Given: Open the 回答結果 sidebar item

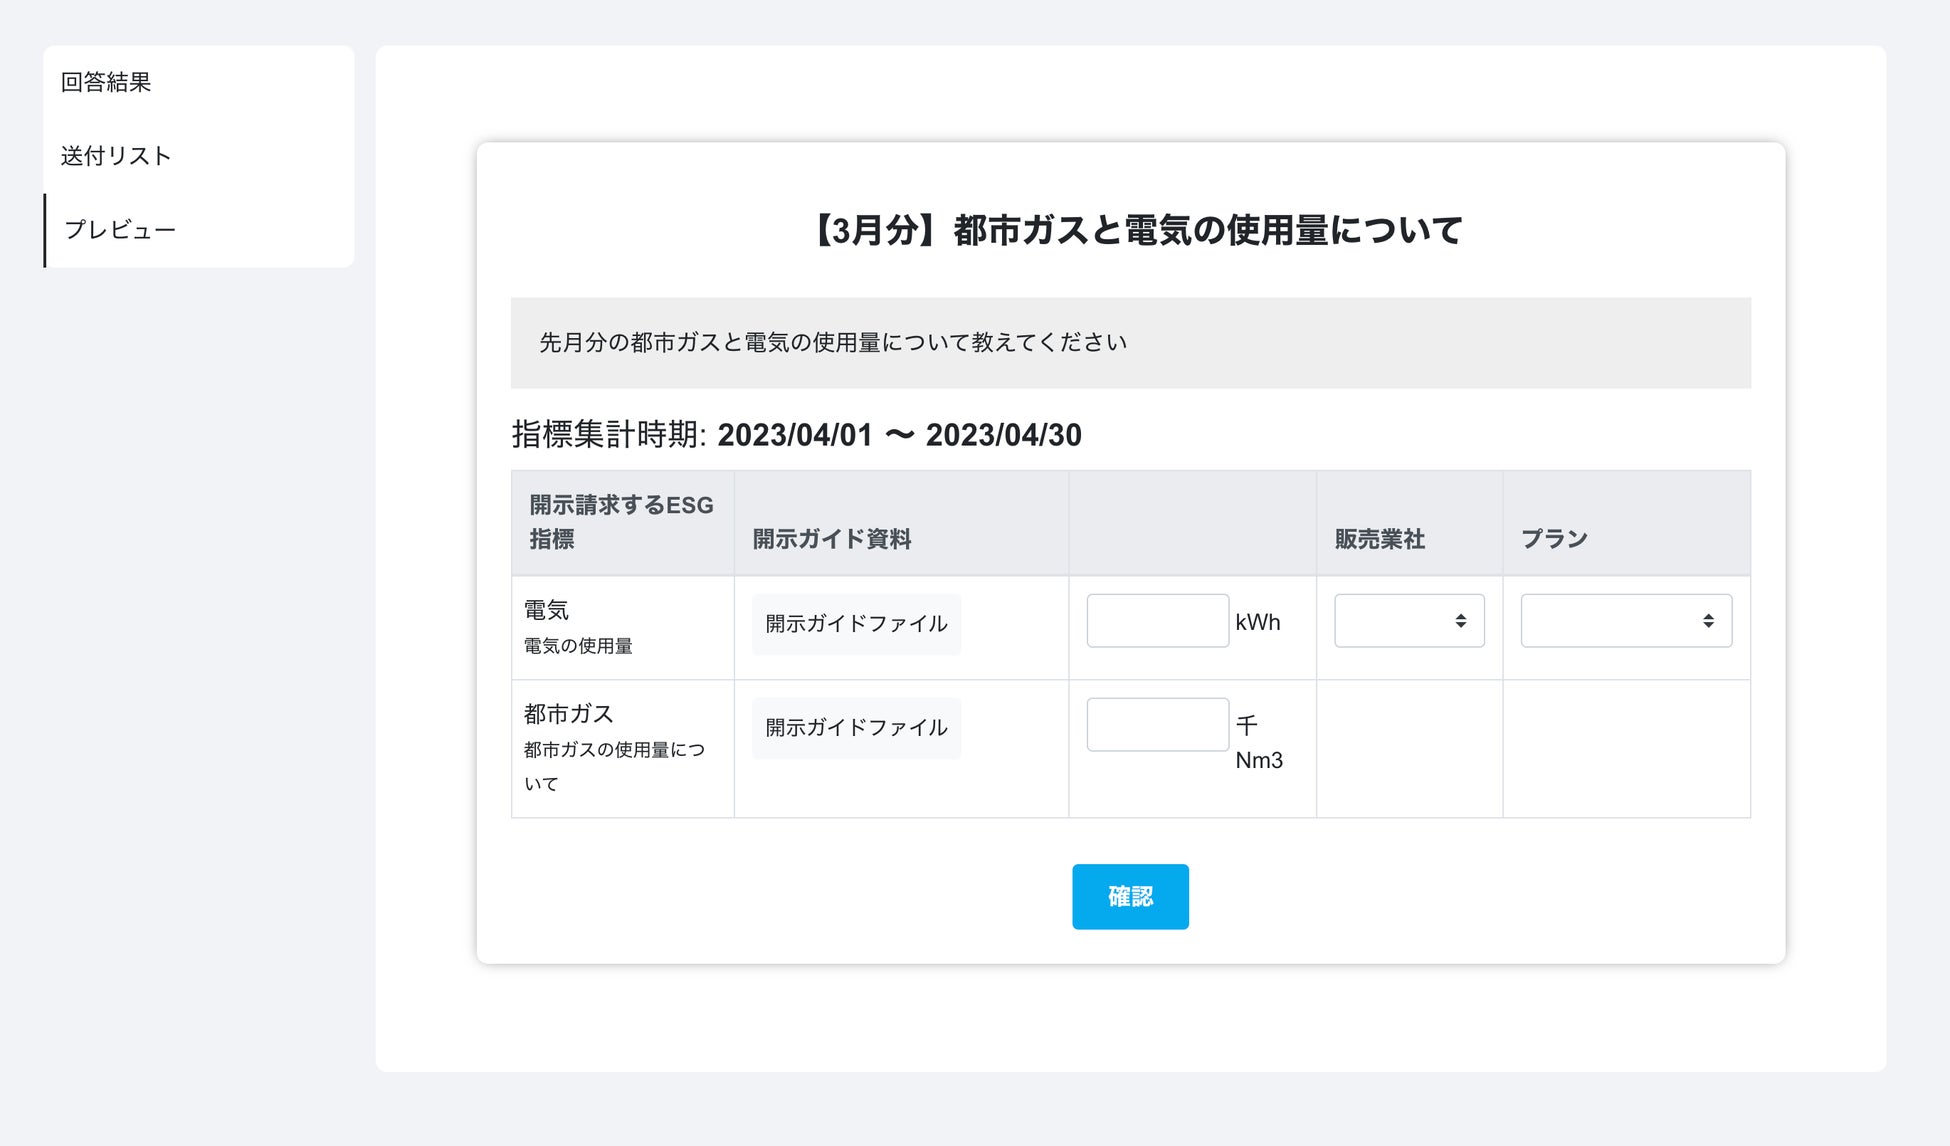Looking at the screenshot, I should 106,82.
